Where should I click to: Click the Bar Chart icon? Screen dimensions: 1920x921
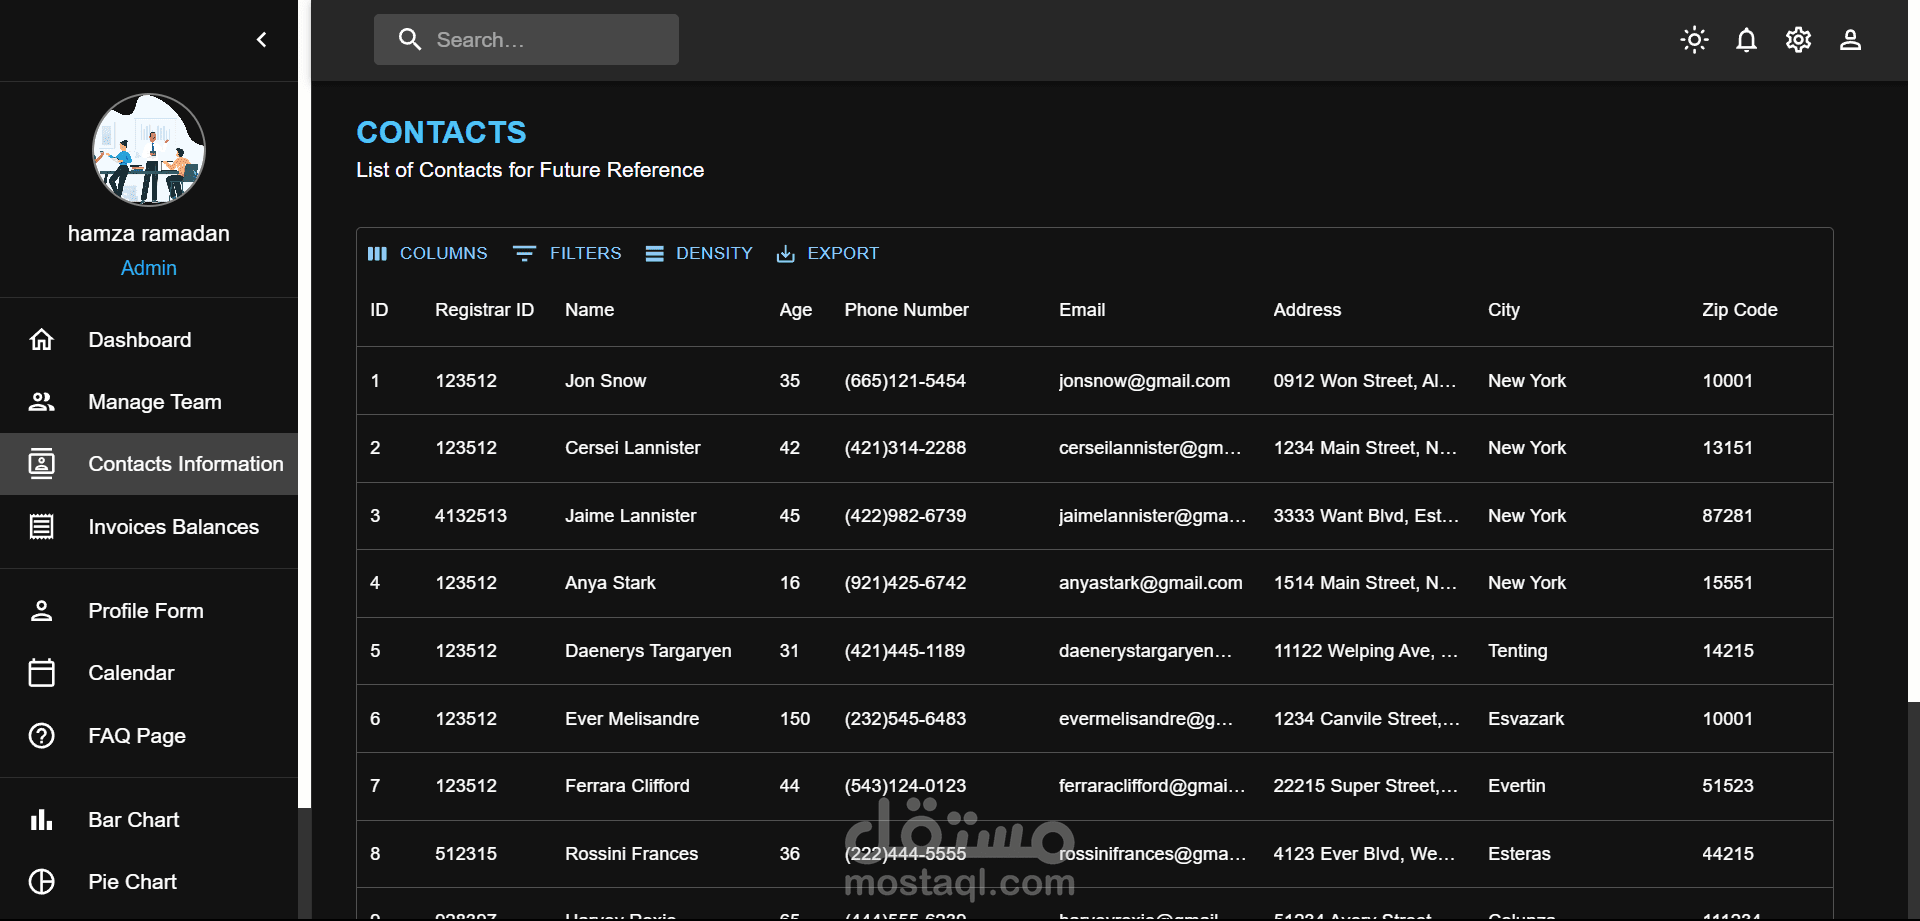pyautogui.click(x=42, y=820)
